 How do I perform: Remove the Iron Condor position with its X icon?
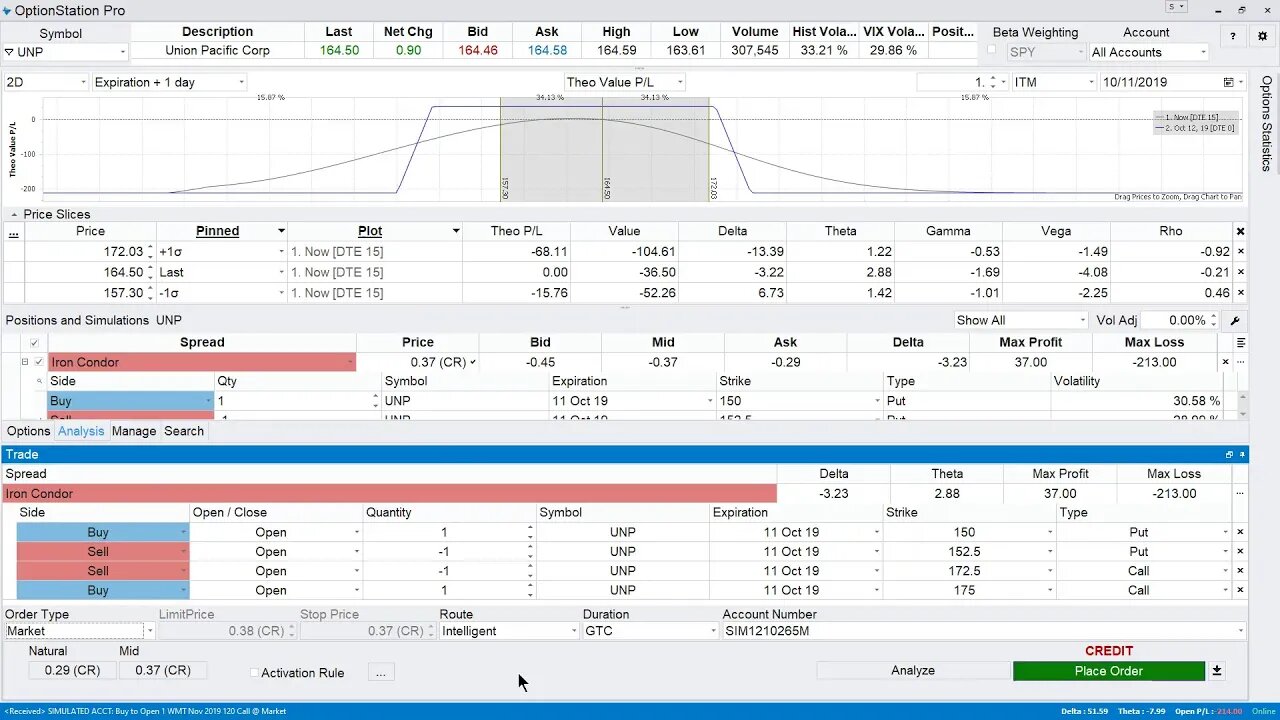tap(1225, 362)
